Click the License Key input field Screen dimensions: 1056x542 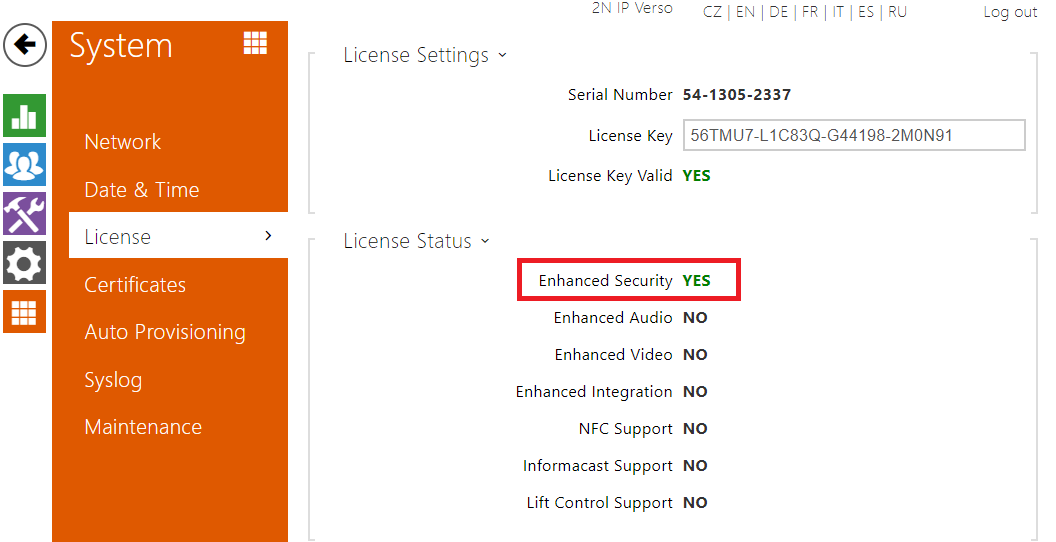tap(854, 136)
